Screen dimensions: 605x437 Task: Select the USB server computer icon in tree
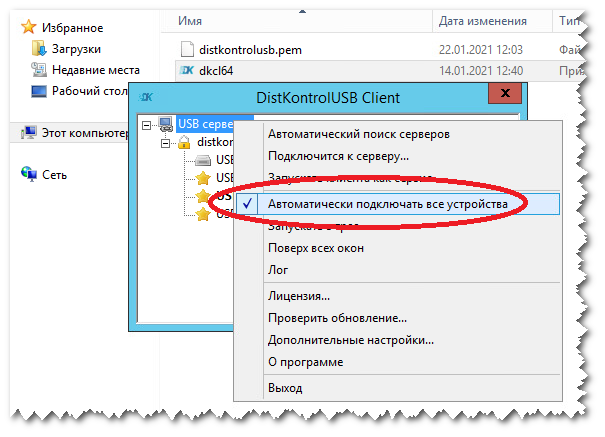click(166, 124)
